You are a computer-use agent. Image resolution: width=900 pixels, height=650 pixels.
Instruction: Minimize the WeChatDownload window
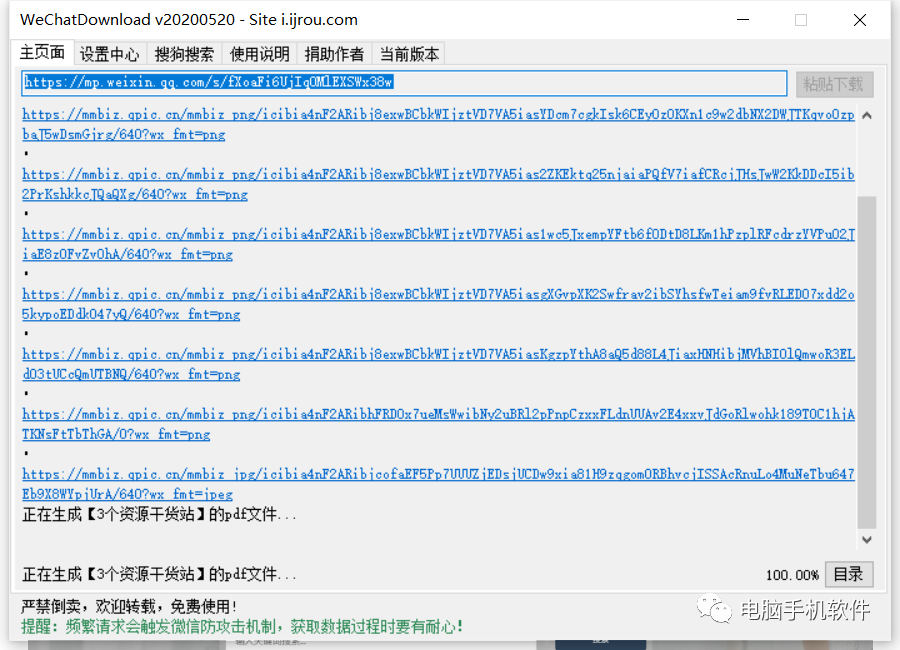tap(743, 20)
